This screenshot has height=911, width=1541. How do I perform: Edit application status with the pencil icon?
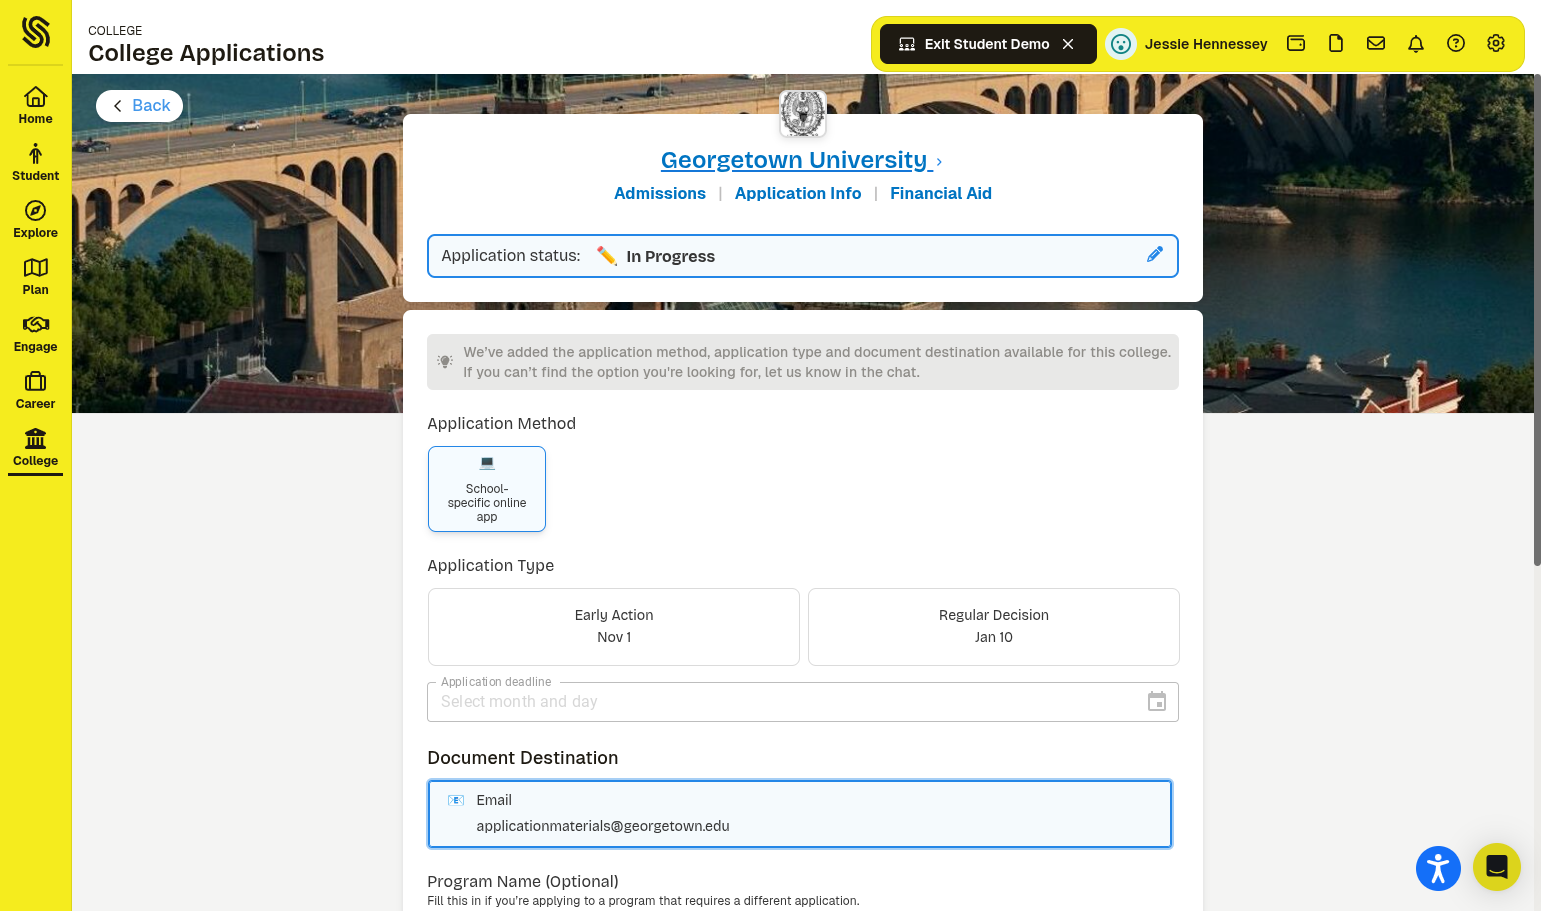coord(1155,254)
